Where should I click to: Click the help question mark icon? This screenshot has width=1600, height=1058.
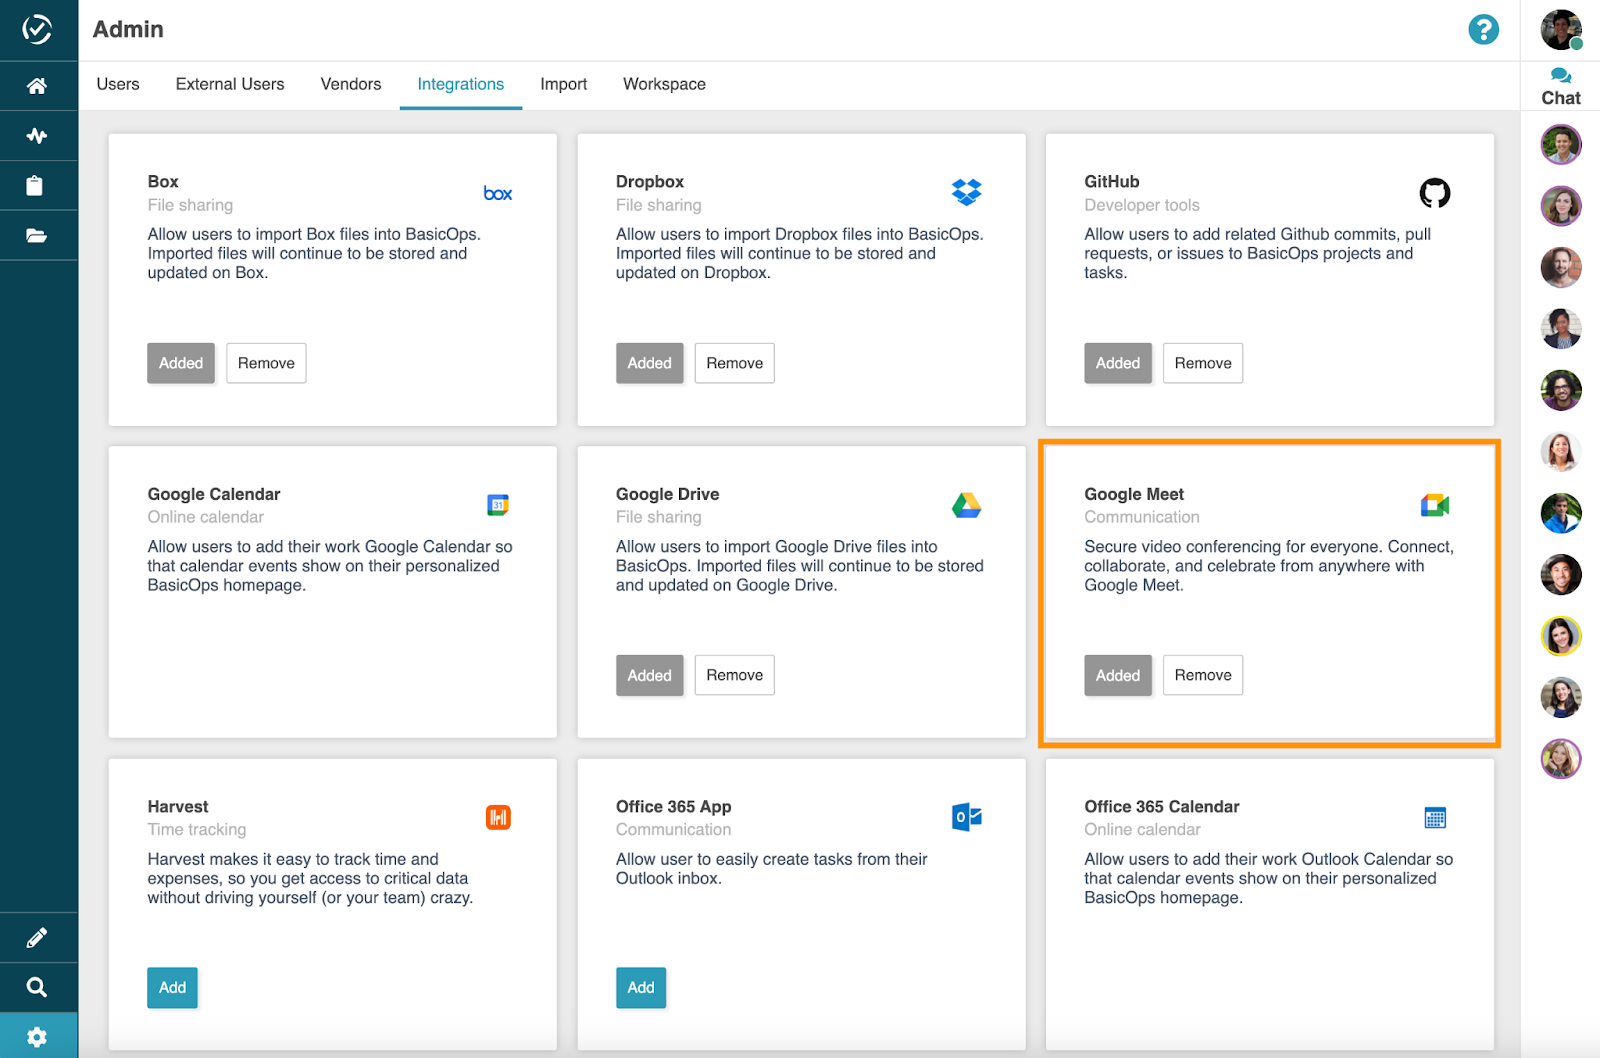click(1483, 30)
